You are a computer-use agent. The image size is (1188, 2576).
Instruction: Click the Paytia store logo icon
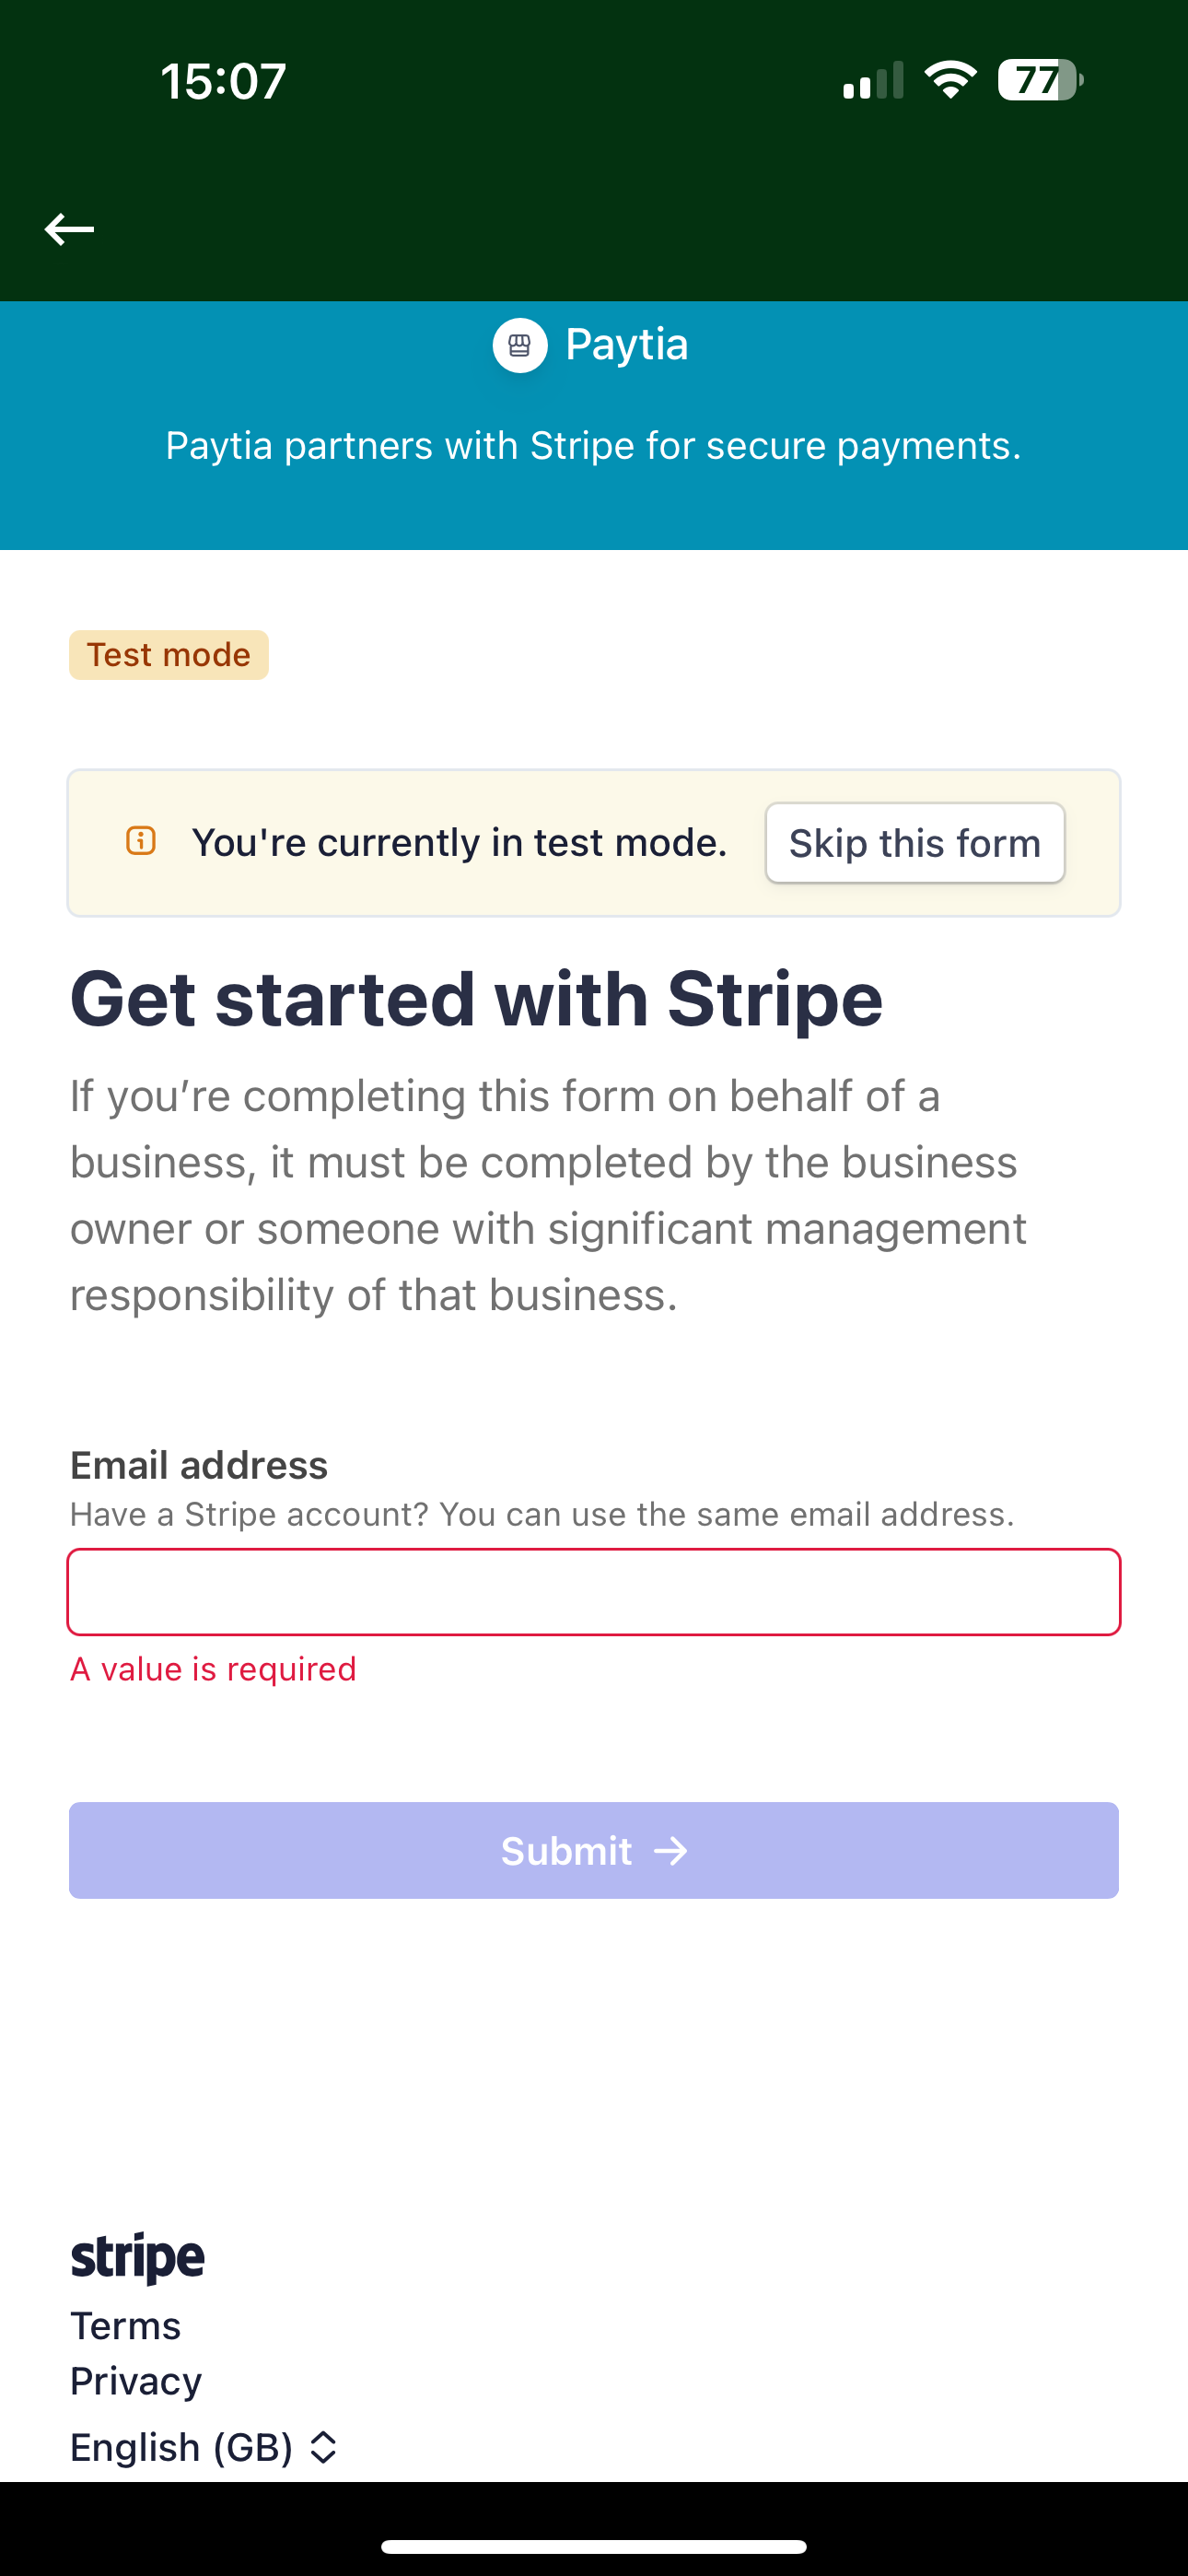520,345
